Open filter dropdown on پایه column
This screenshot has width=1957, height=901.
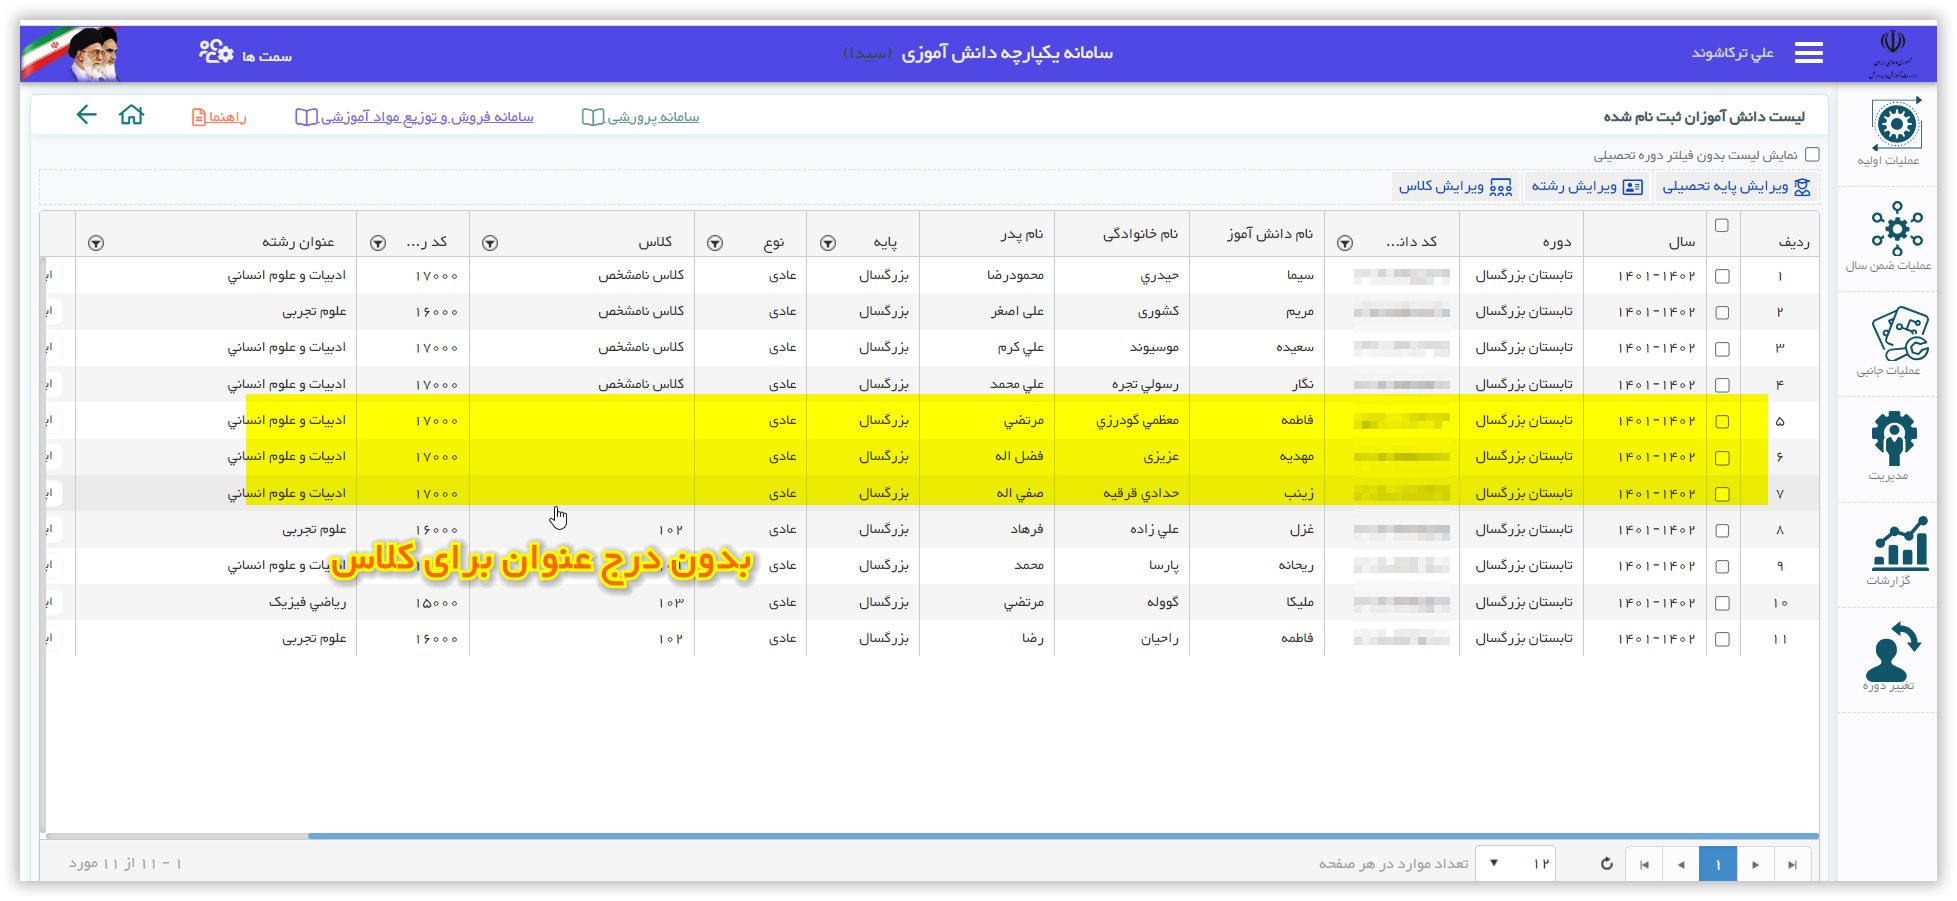(x=828, y=243)
